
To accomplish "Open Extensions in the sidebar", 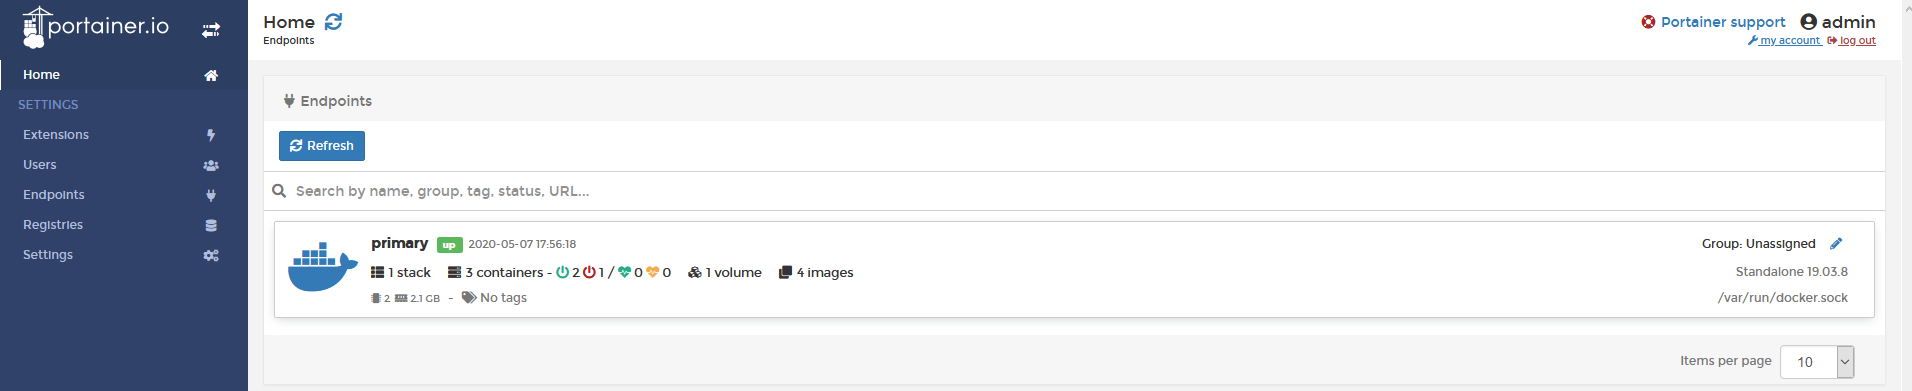I will click(x=56, y=135).
